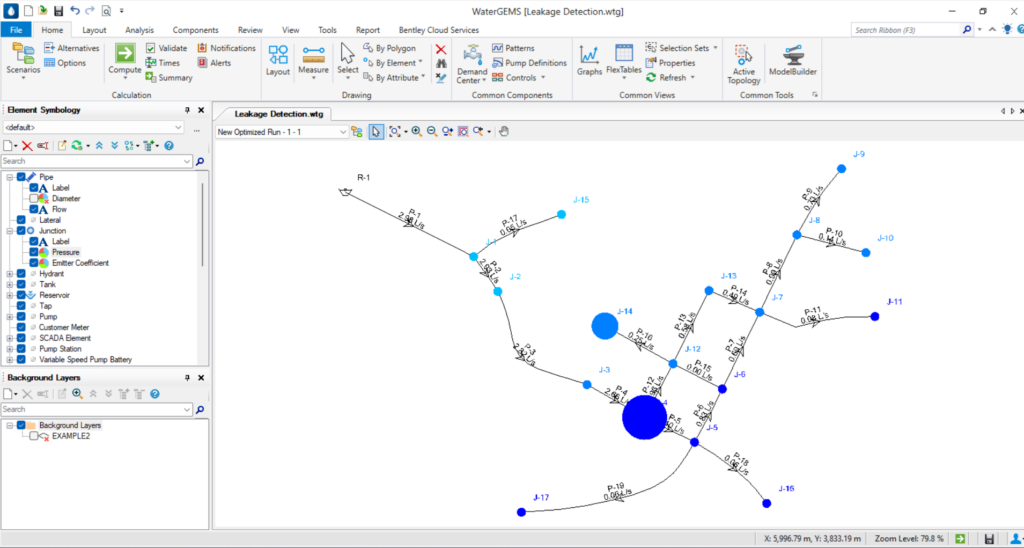The image size is (1024, 548).
Task: Click the red X delete icon in Drawing group
Action: 441,49
